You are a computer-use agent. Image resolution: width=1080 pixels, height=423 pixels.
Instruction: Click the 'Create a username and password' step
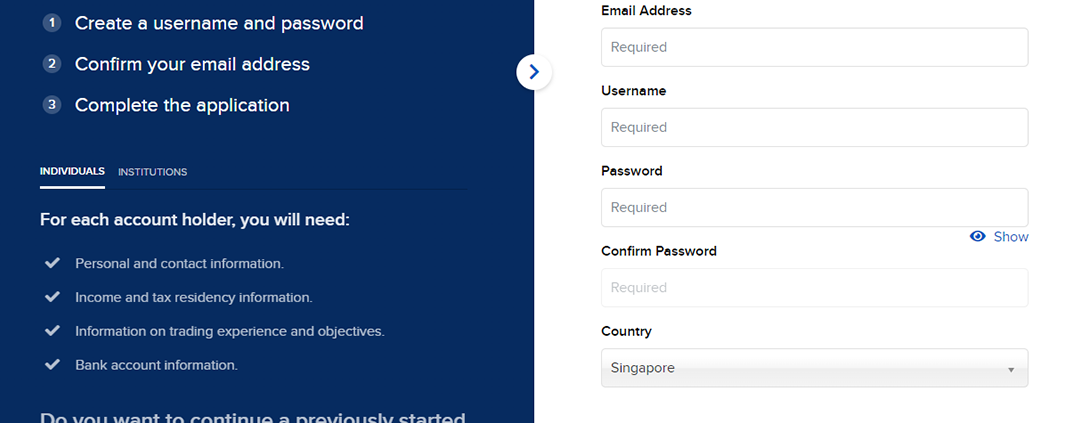tap(219, 23)
